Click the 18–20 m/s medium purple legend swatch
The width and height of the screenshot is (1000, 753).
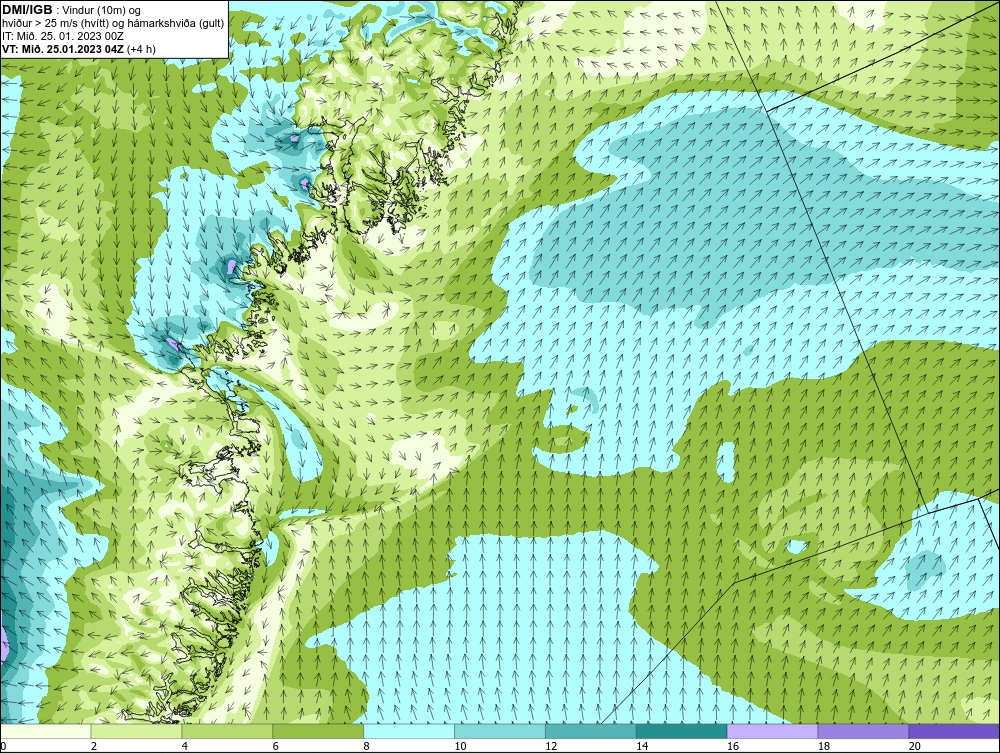pos(863,731)
